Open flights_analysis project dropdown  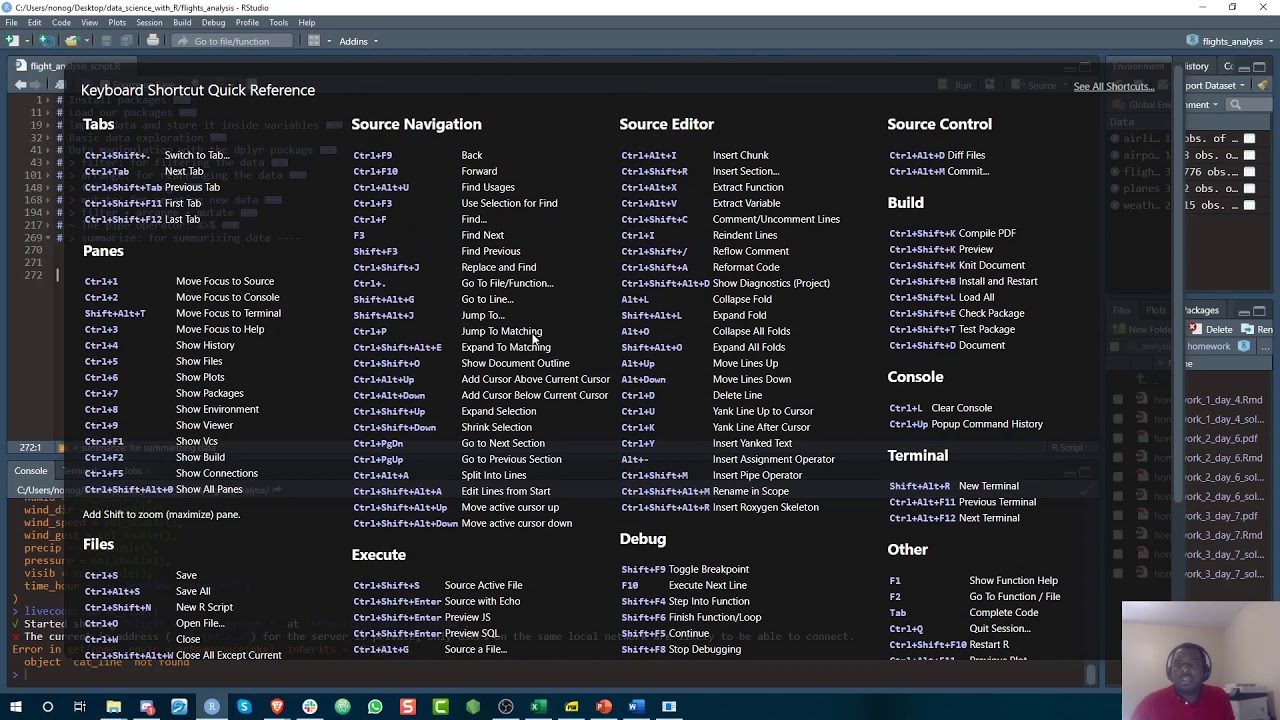pyautogui.click(x=1231, y=41)
